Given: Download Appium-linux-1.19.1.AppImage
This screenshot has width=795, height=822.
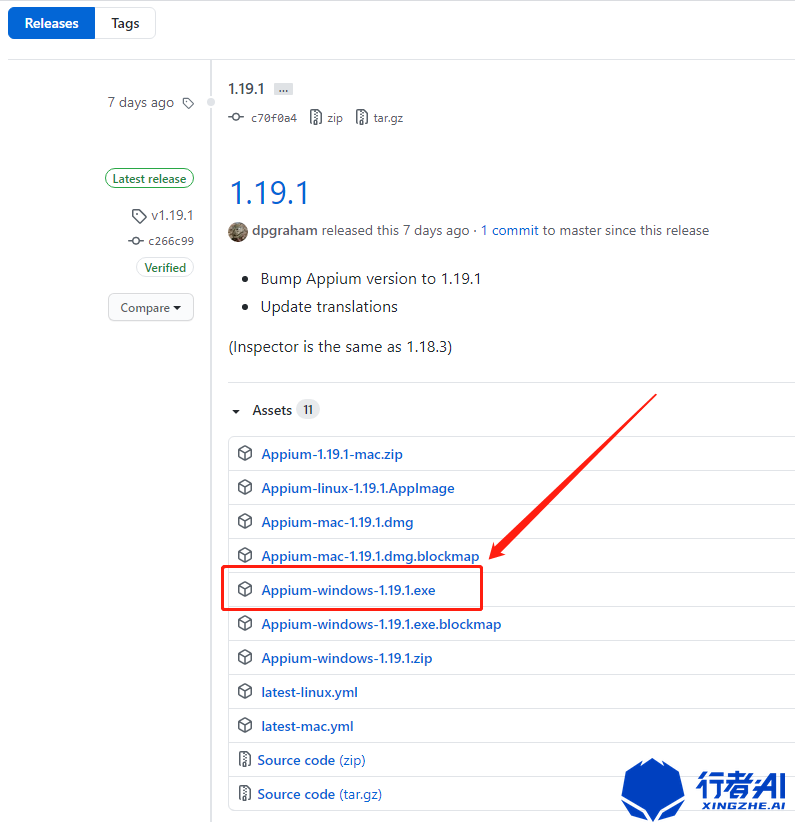Looking at the screenshot, I should click(358, 488).
